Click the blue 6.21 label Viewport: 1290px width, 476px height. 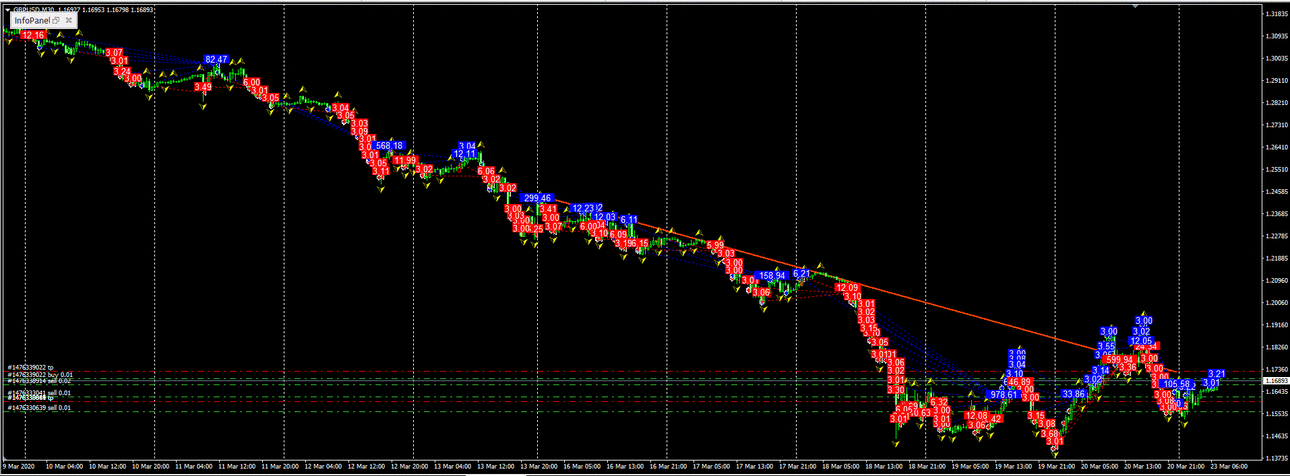click(801, 273)
